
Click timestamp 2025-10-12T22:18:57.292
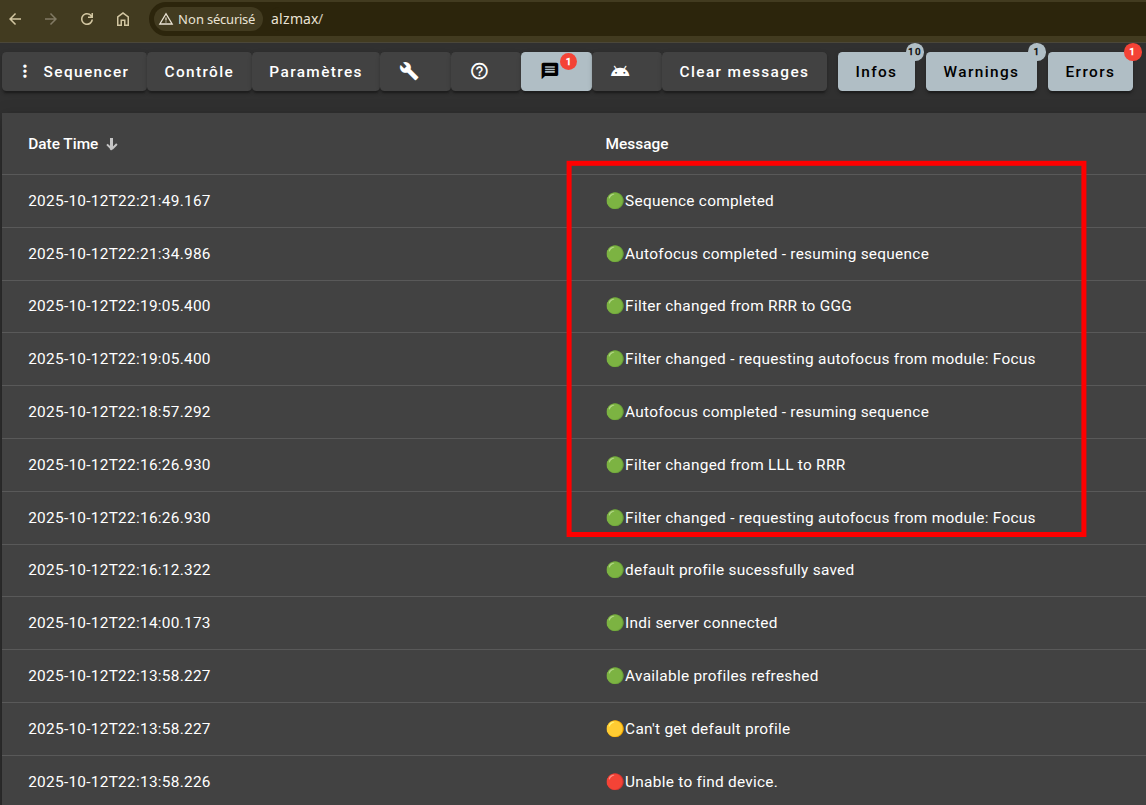[x=119, y=412]
